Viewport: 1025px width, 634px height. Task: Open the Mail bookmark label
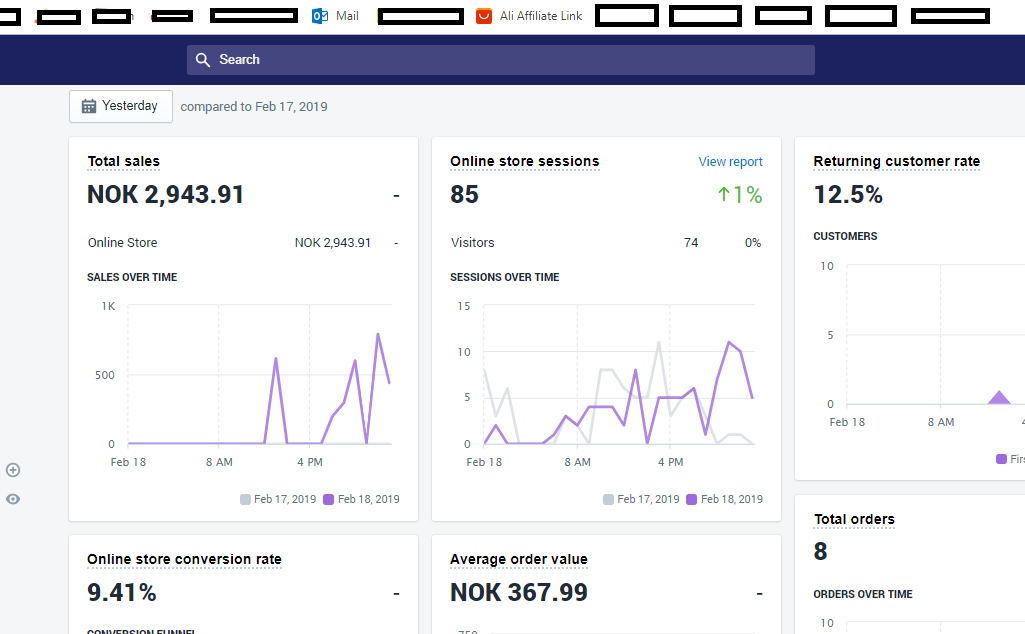coord(347,16)
